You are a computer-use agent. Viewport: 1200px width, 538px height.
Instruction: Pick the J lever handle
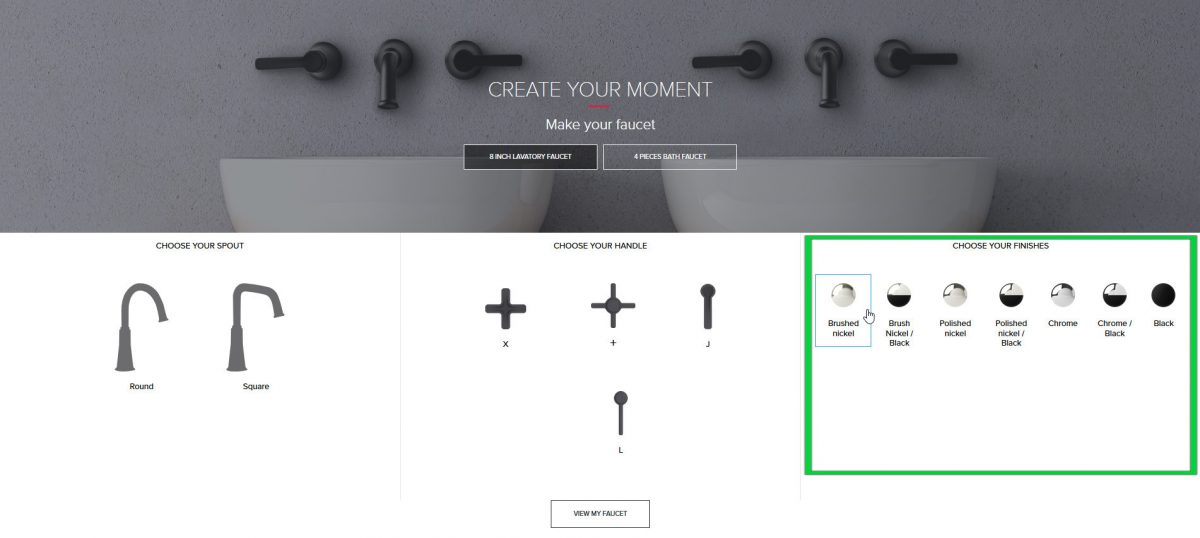(708, 314)
